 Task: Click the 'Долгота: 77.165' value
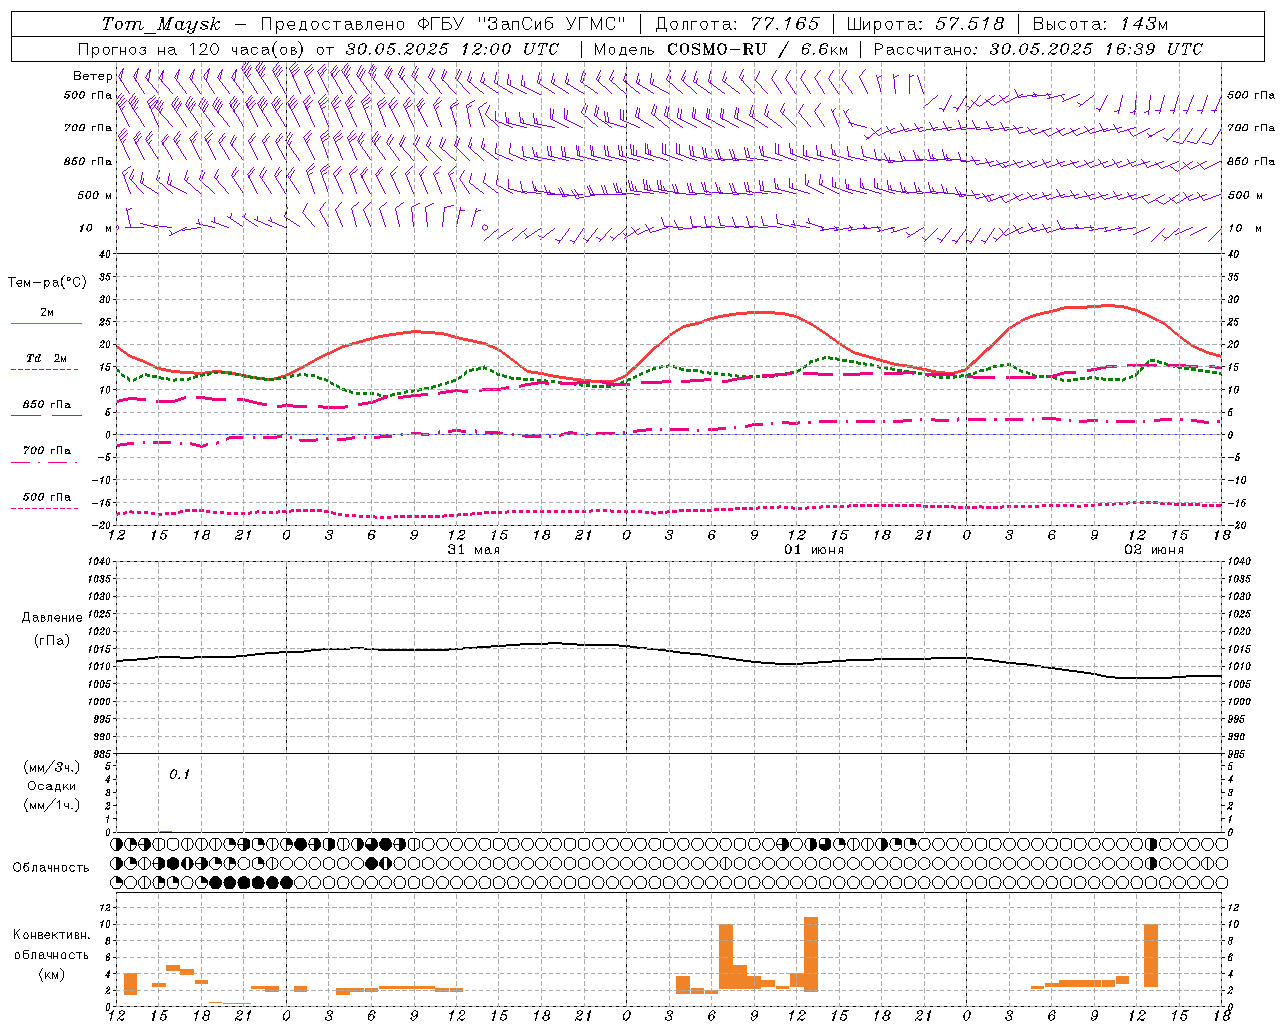pos(737,24)
